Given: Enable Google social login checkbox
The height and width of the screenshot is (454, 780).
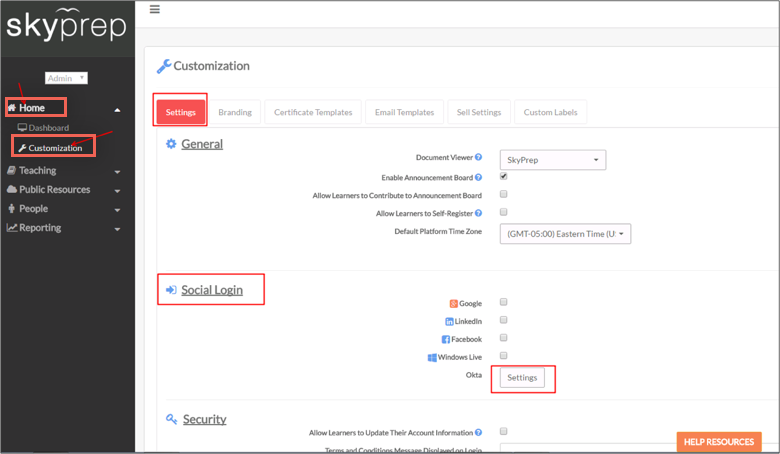Looking at the screenshot, I should 504,302.
